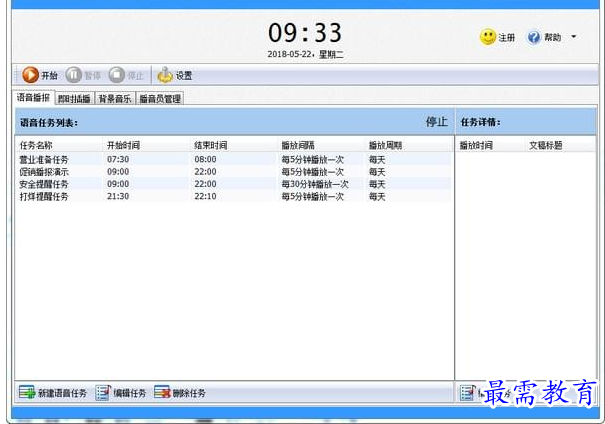
Task: Click the 帮助 question mark icon
Action: point(534,37)
